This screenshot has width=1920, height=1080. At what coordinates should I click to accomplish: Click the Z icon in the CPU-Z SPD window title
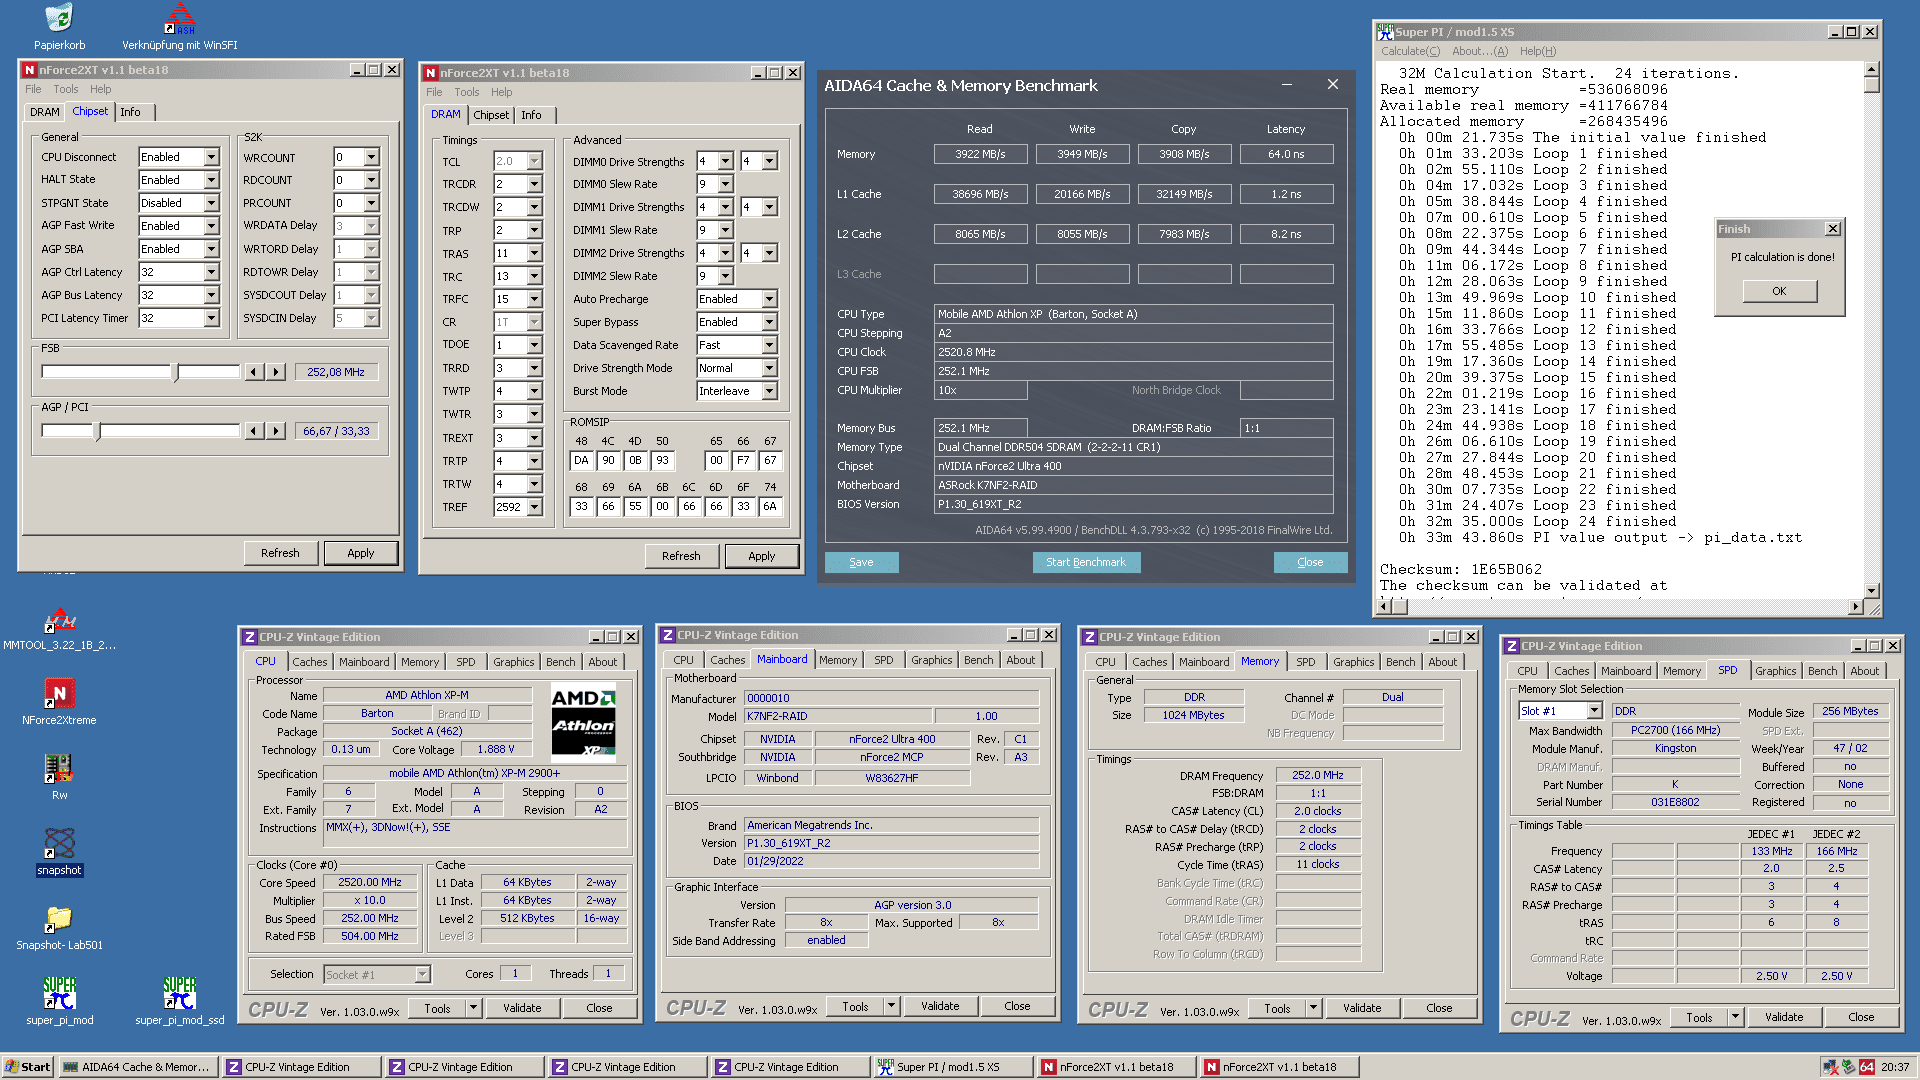pyautogui.click(x=1511, y=646)
